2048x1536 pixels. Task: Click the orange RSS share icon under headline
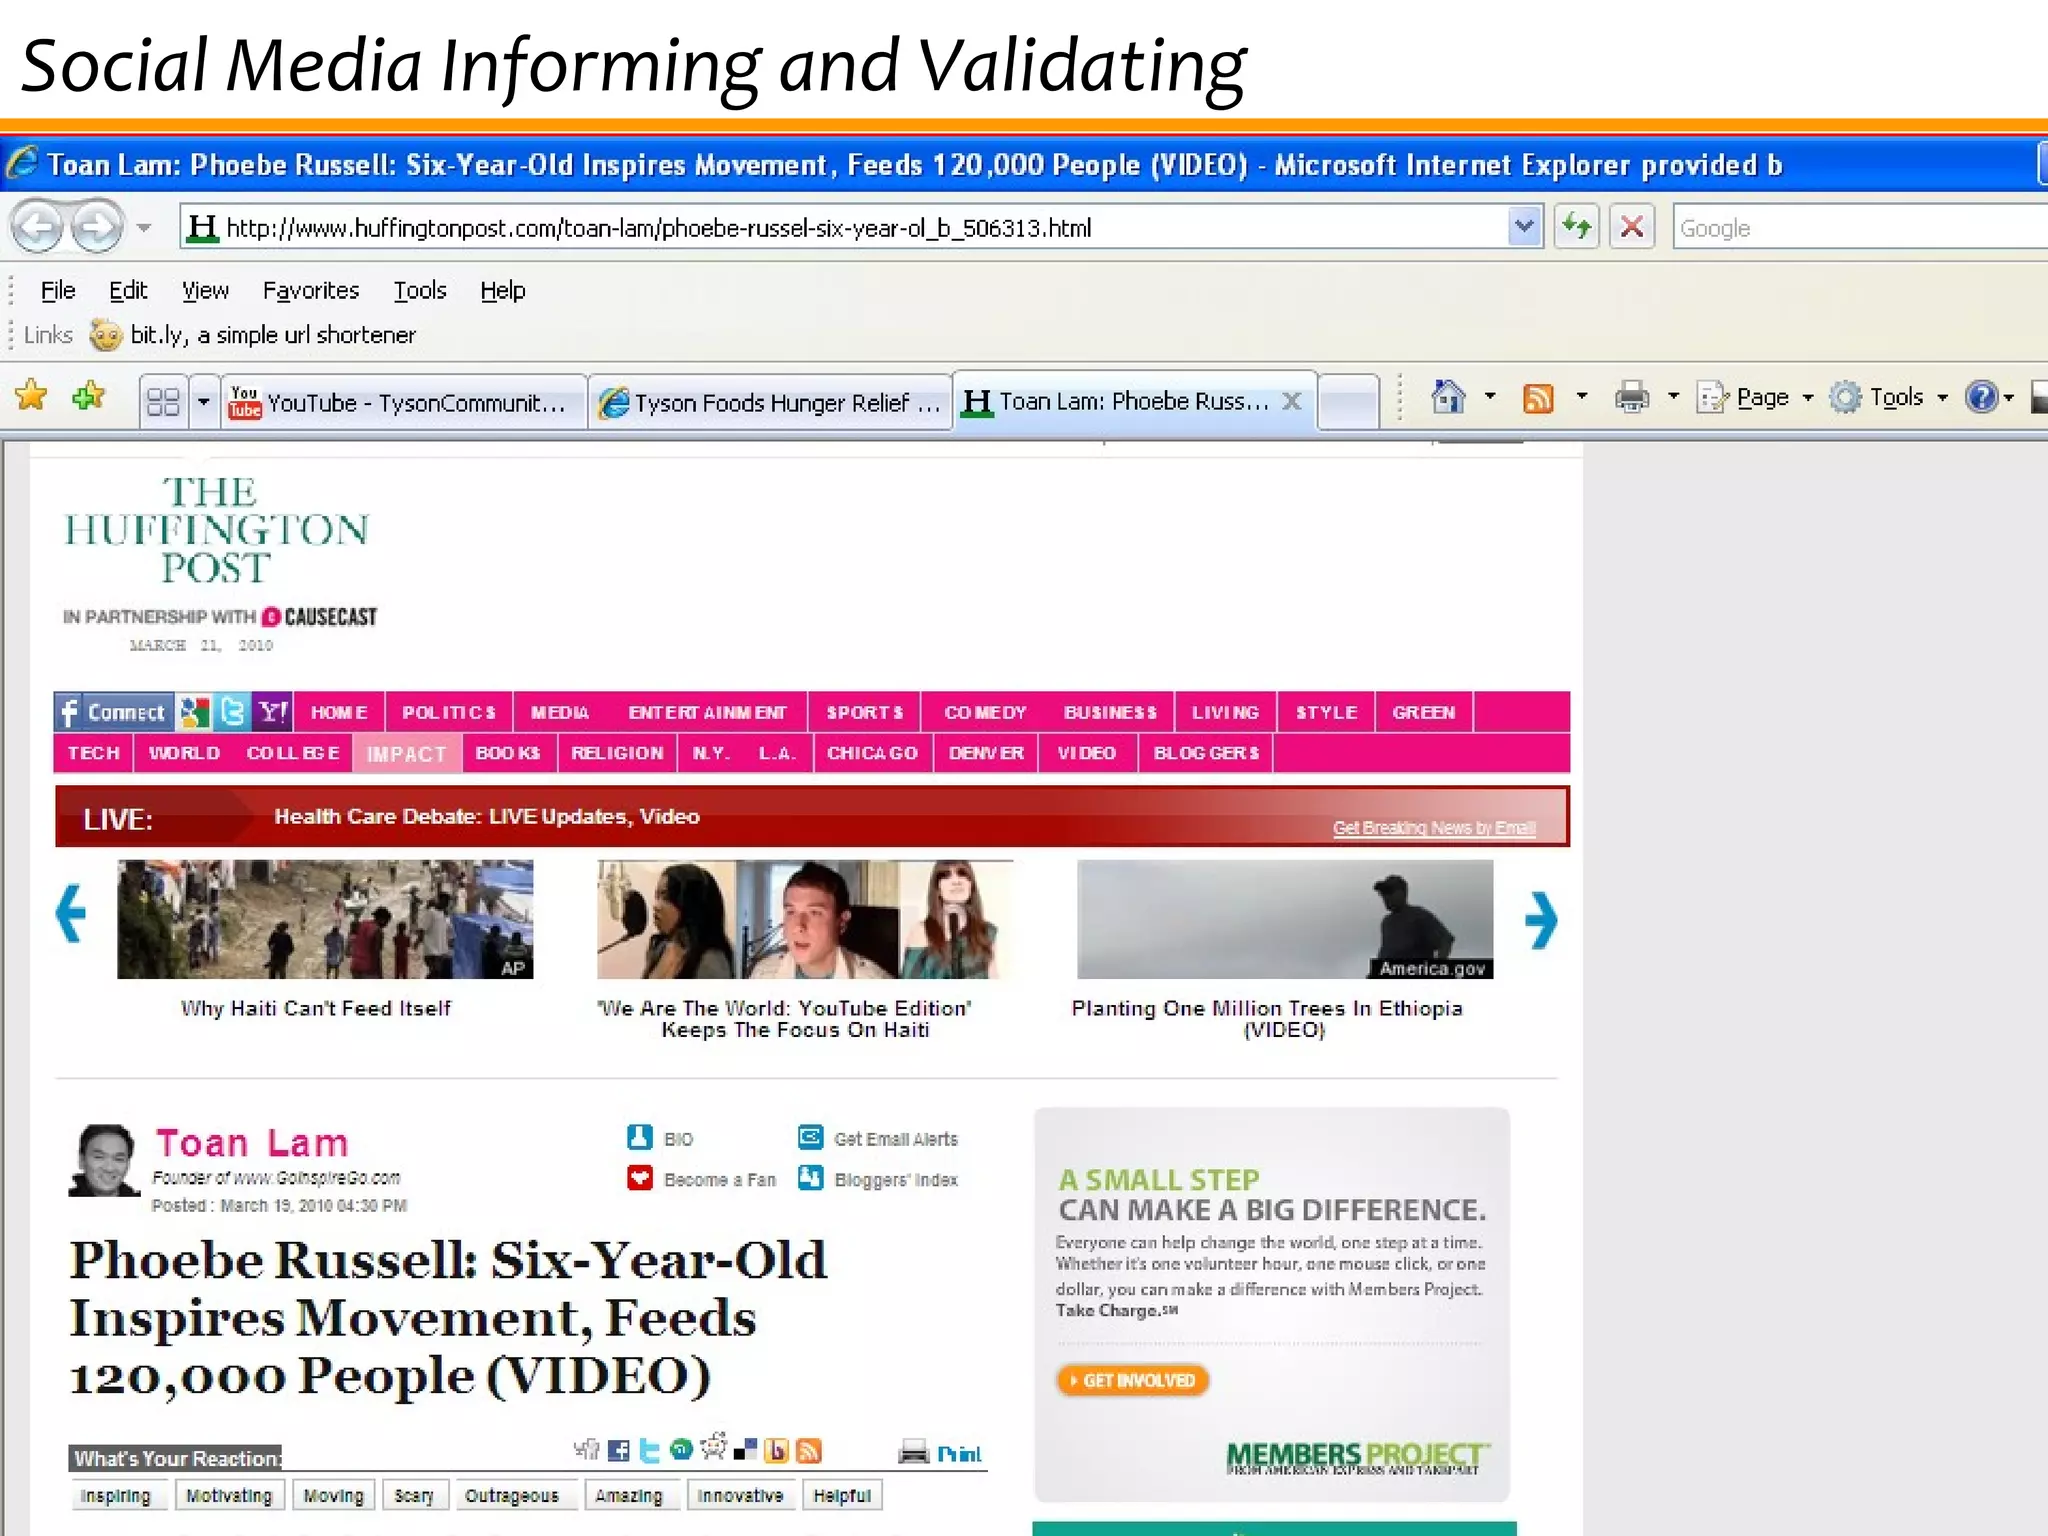[809, 1451]
